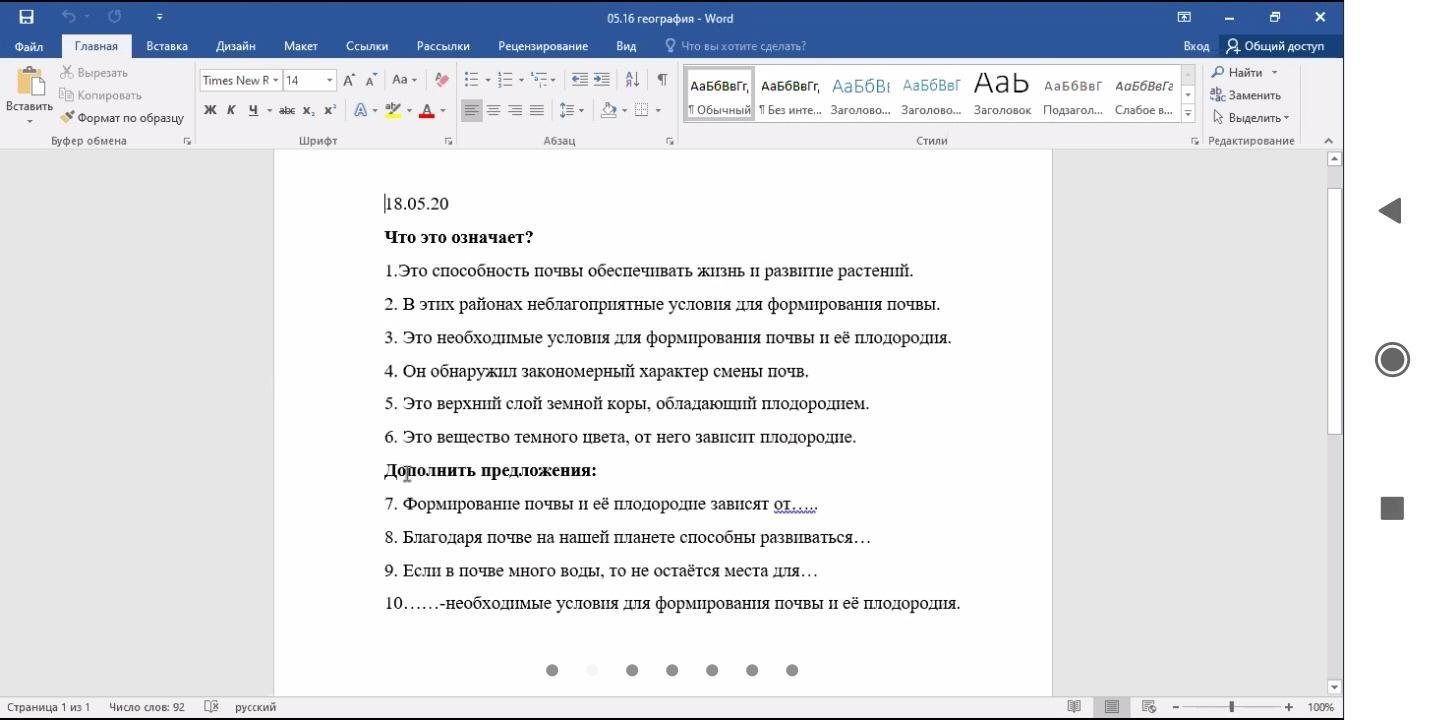This screenshot has width=1440, height=720.
Task: Sort paragraphs with the А-Я sort icon
Action: click(x=632, y=80)
